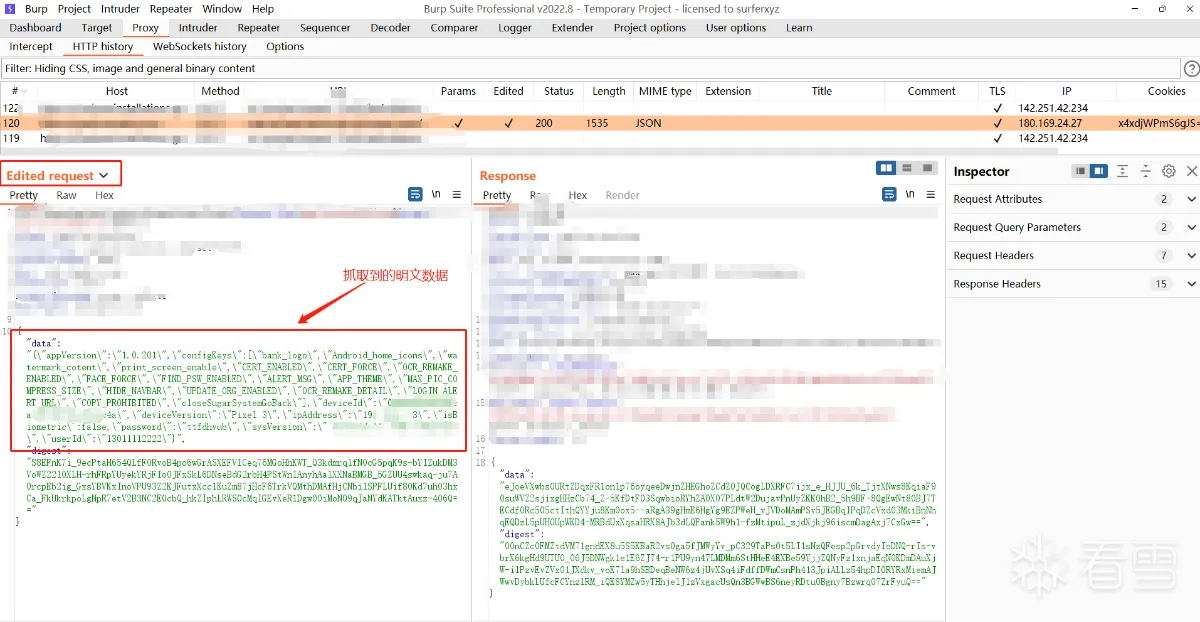
Task: Dock the Inspector panel on the right
Action: 1099,171
